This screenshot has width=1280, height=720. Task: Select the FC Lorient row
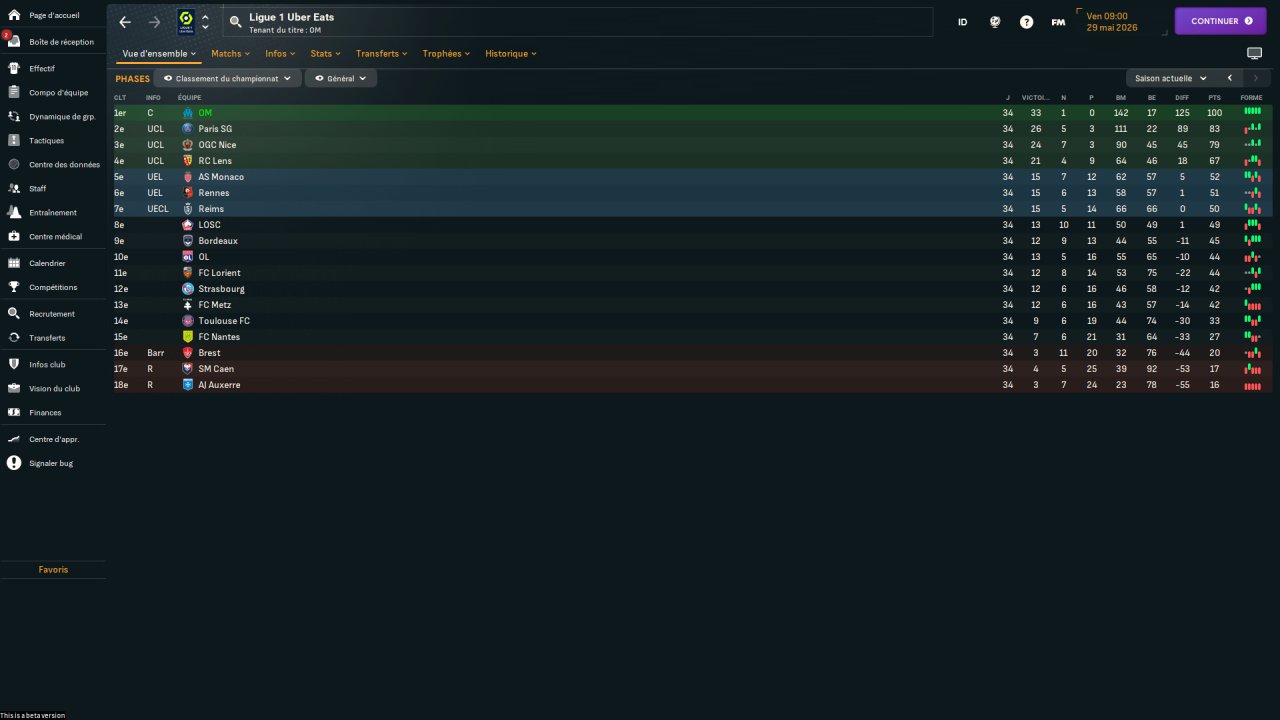(x=693, y=273)
